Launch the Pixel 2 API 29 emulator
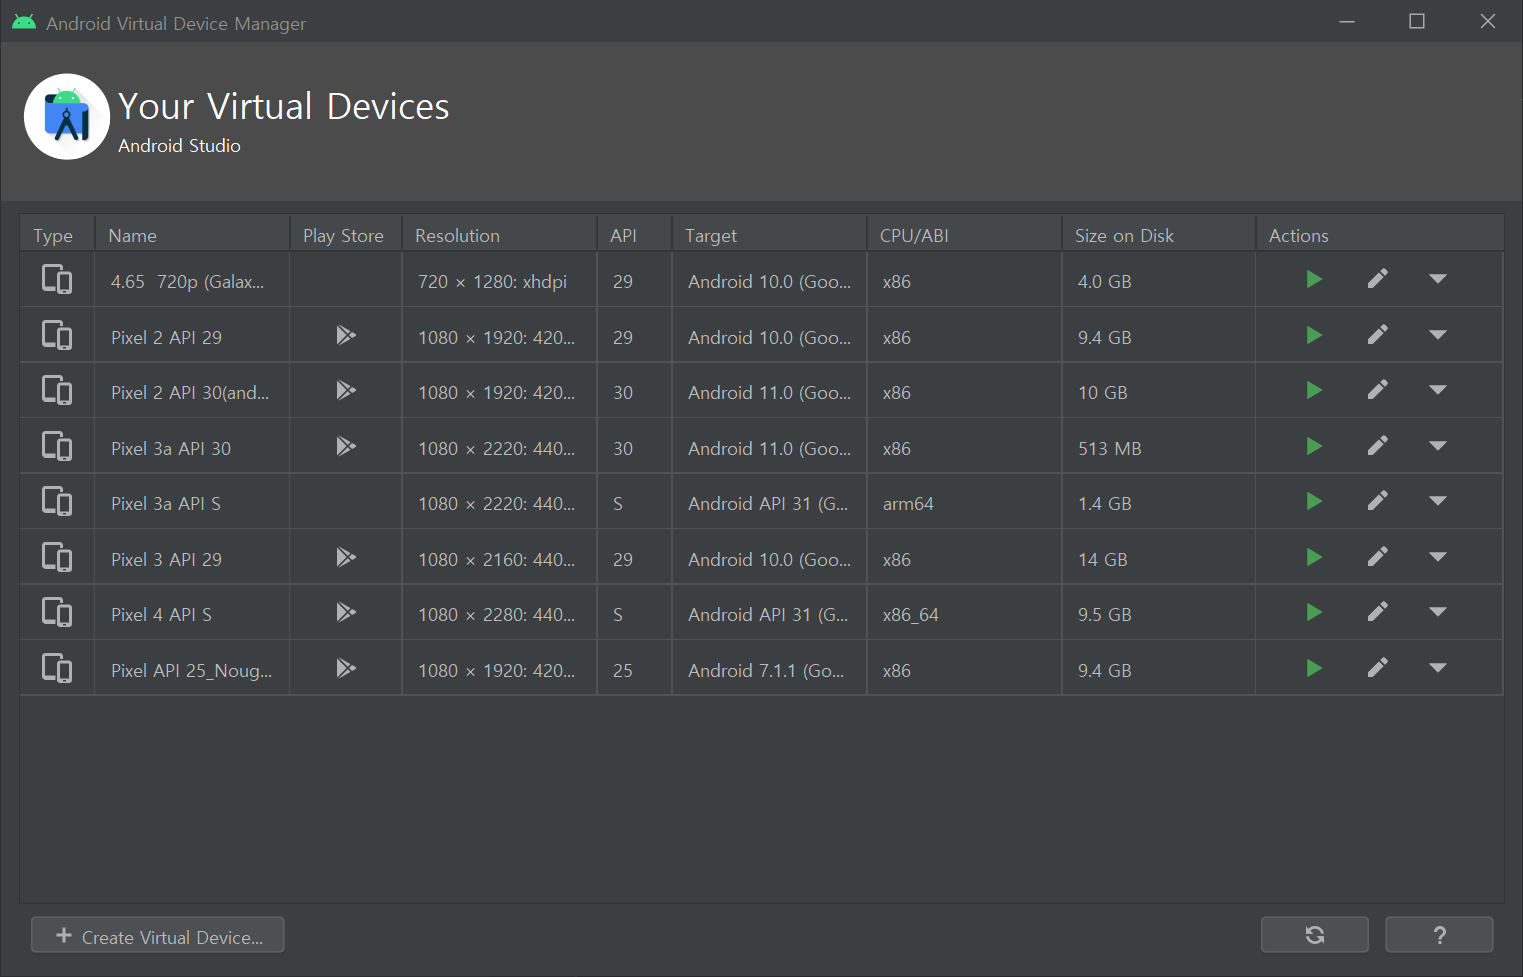 tap(1314, 336)
